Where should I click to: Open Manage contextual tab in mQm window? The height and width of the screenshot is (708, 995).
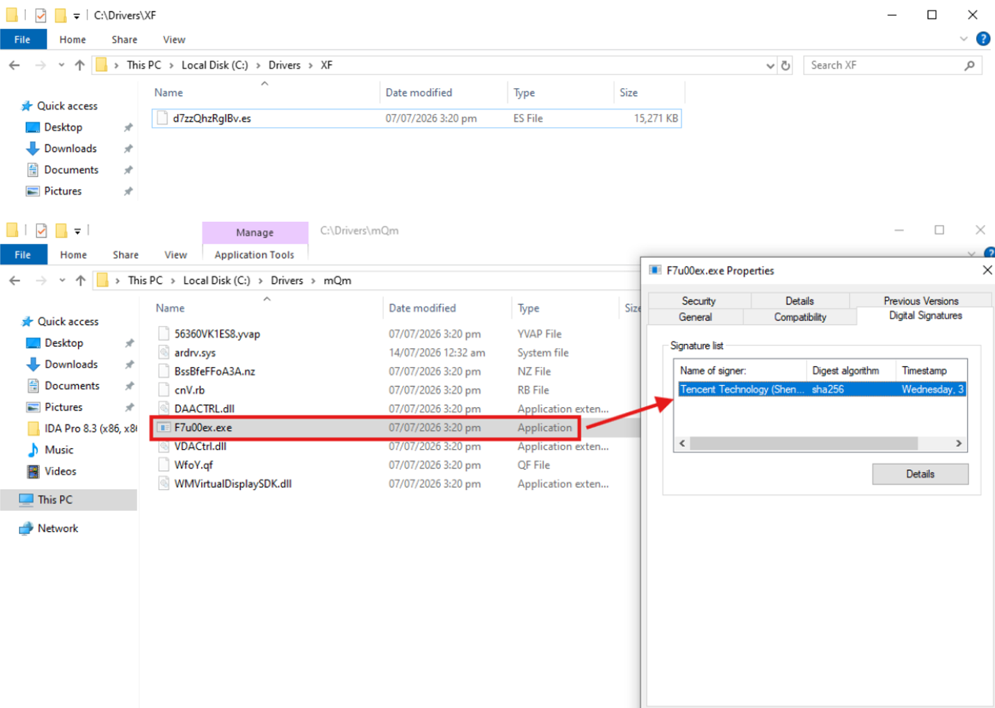pos(255,233)
